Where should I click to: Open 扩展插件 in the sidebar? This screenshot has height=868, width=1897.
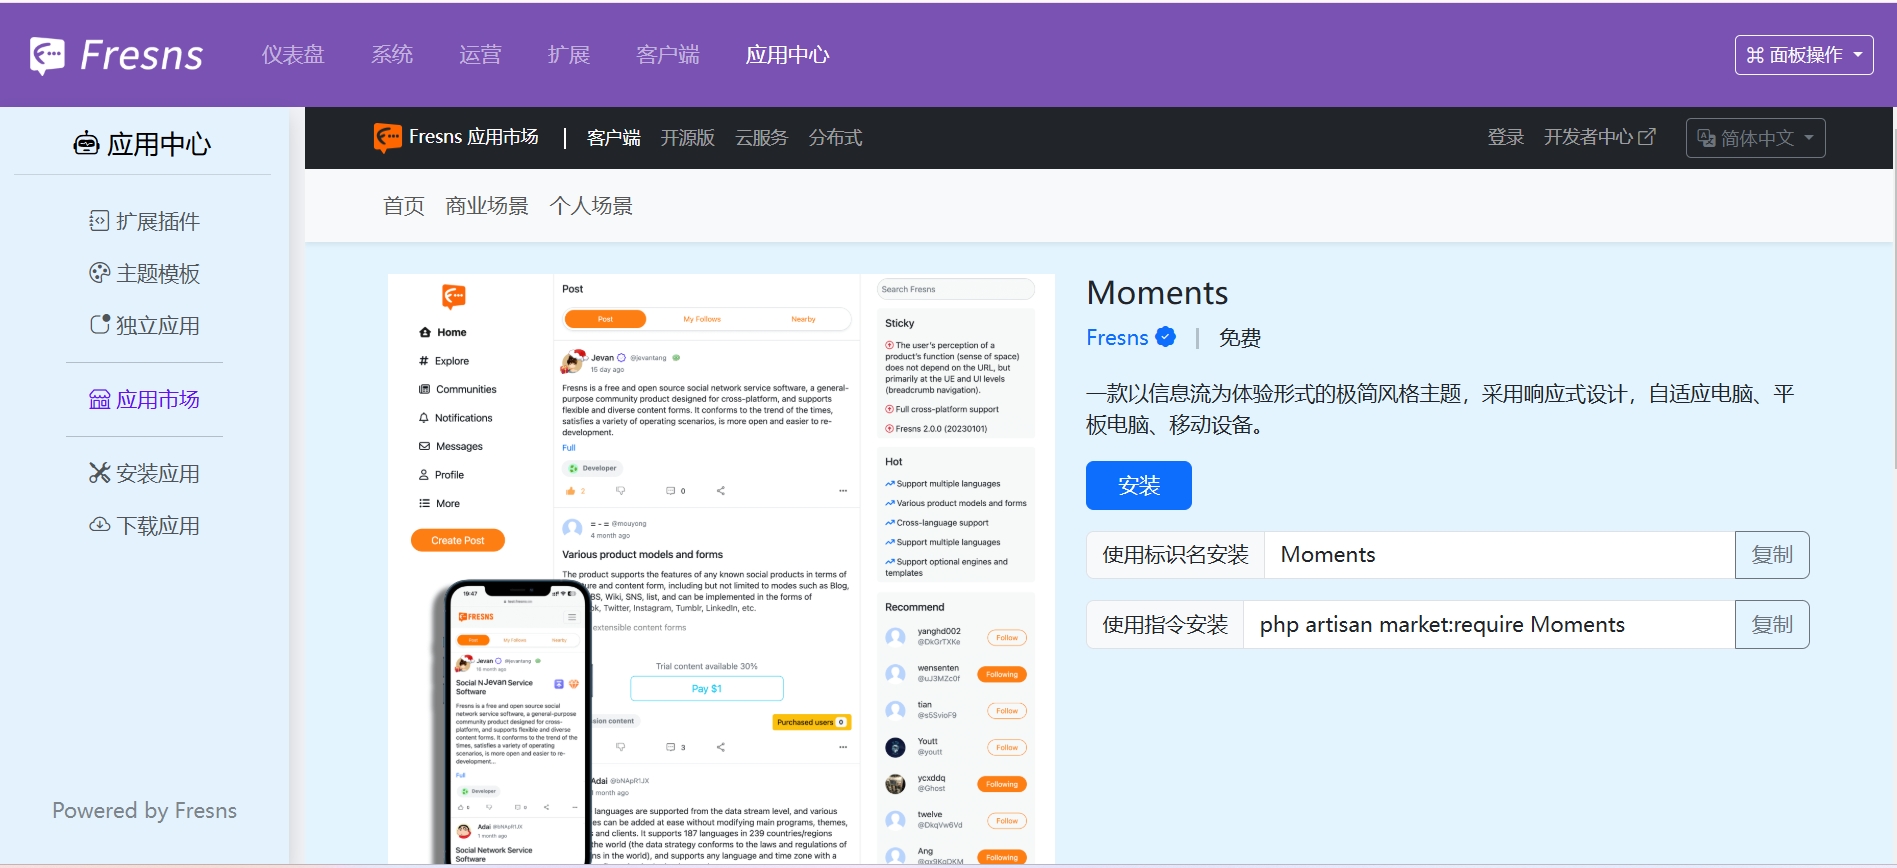[145, 221]
